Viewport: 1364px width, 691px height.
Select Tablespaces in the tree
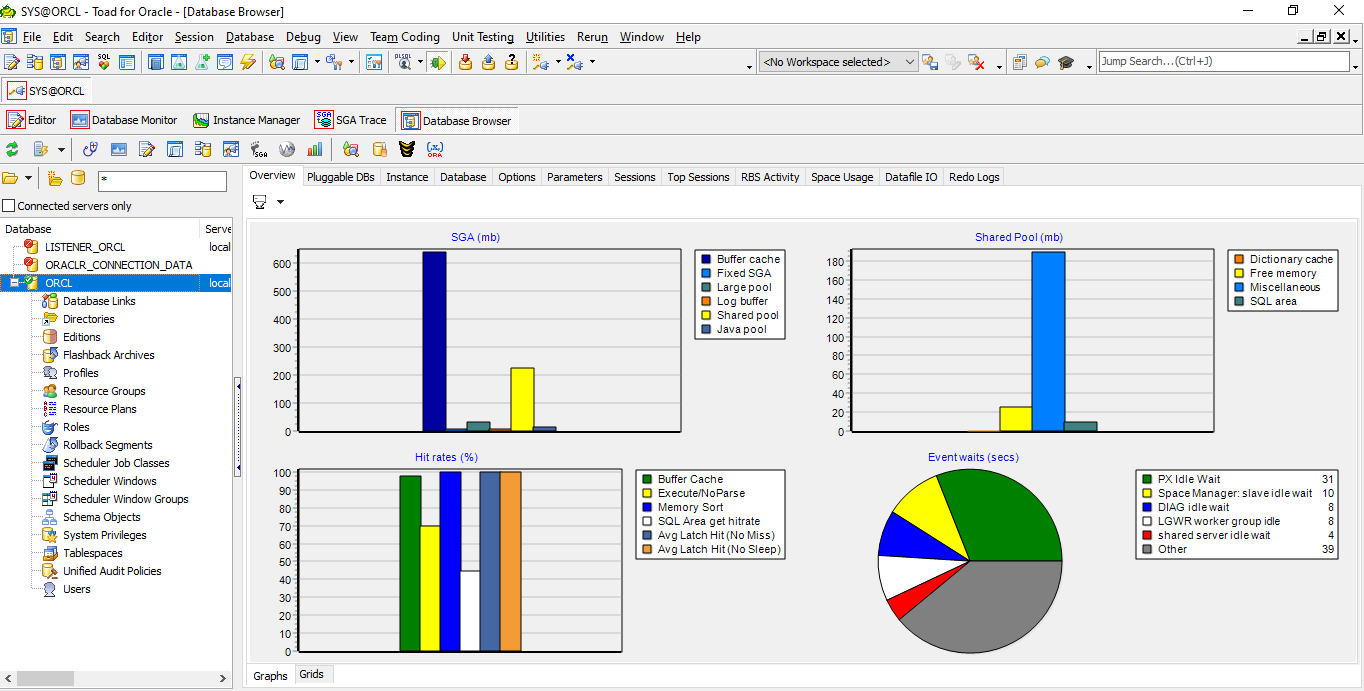(x=93, y=553)
